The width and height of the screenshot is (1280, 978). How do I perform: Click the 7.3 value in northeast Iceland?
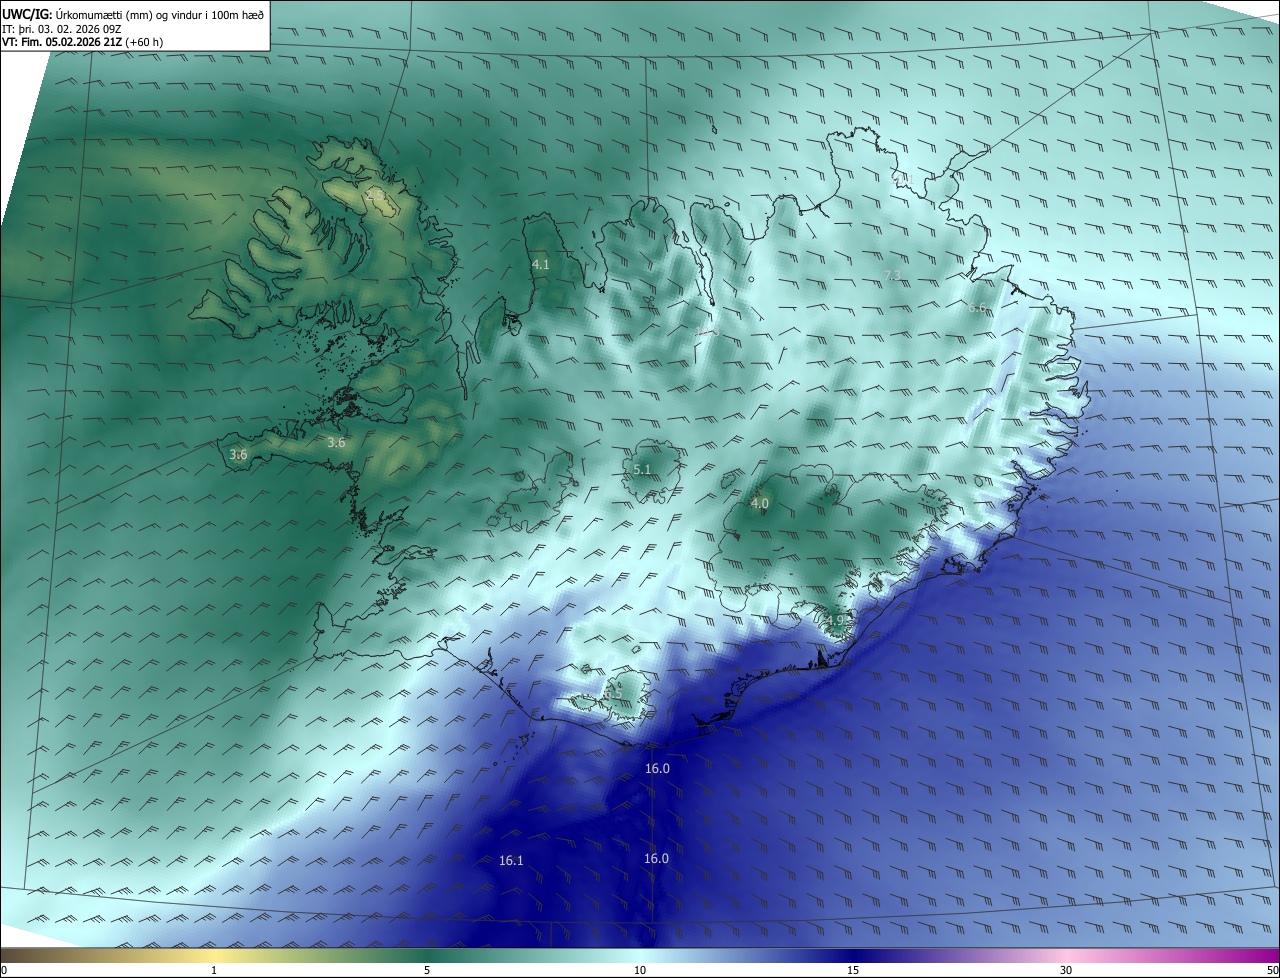[x=893, y=275]
